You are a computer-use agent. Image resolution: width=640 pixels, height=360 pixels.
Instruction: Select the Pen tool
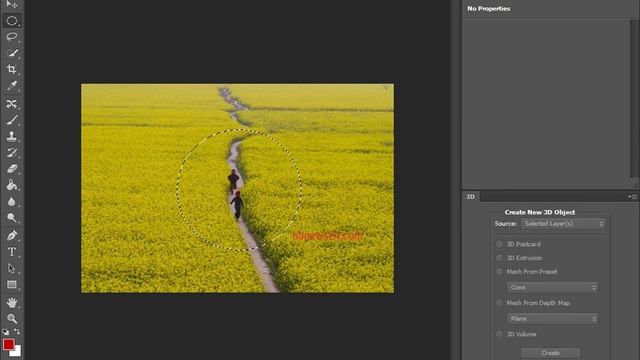click(12, 236)
